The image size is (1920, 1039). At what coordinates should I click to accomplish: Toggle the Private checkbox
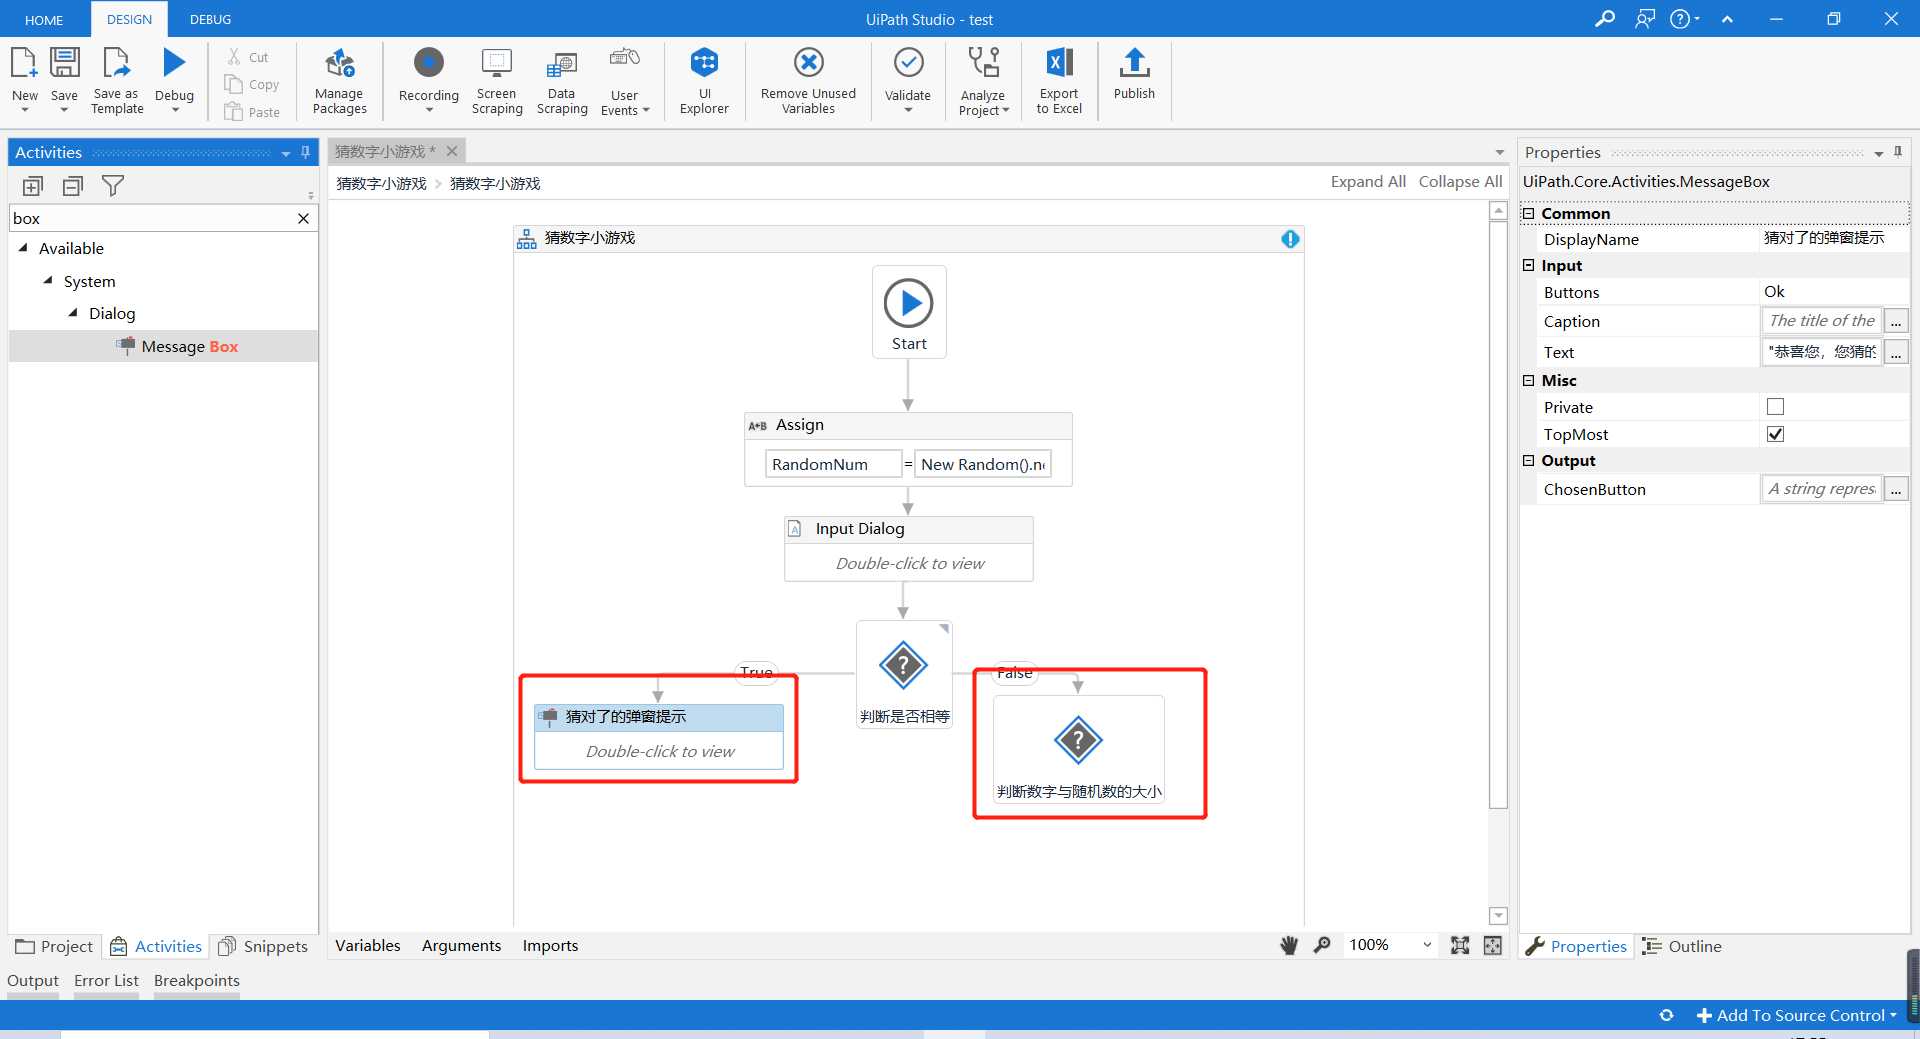[x=1775, y=407]
